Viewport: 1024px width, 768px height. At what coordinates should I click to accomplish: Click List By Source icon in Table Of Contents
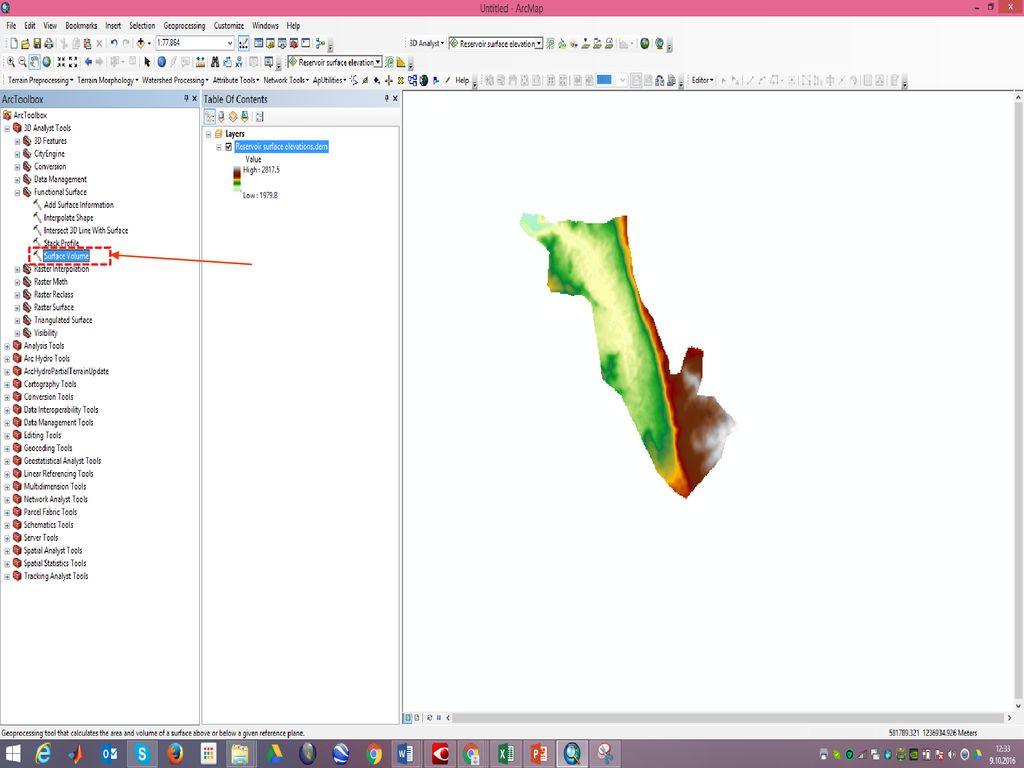click(x=221, y=117)
